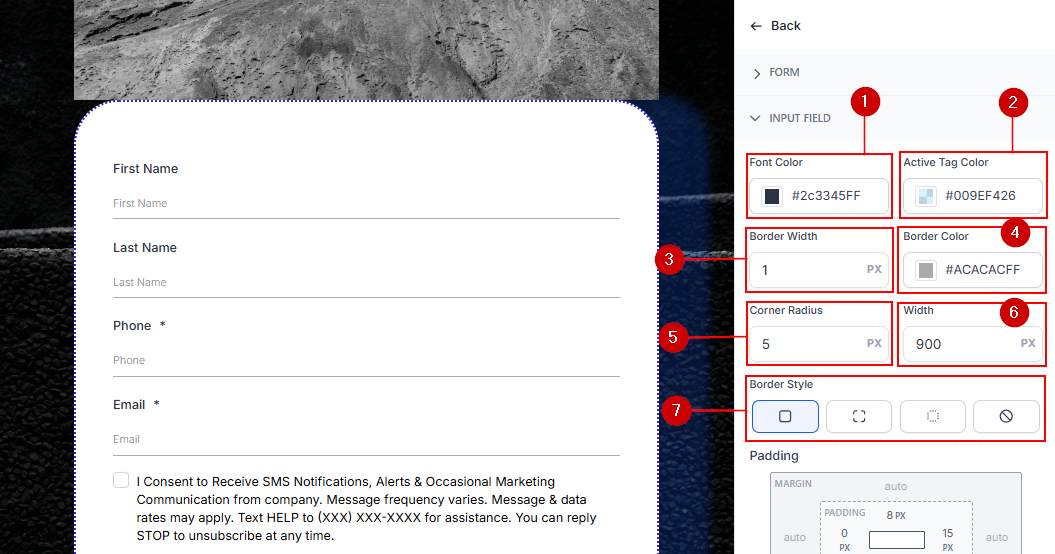
Task: Open the Active Tag Color swatch
Action: [x=926, y=196]
